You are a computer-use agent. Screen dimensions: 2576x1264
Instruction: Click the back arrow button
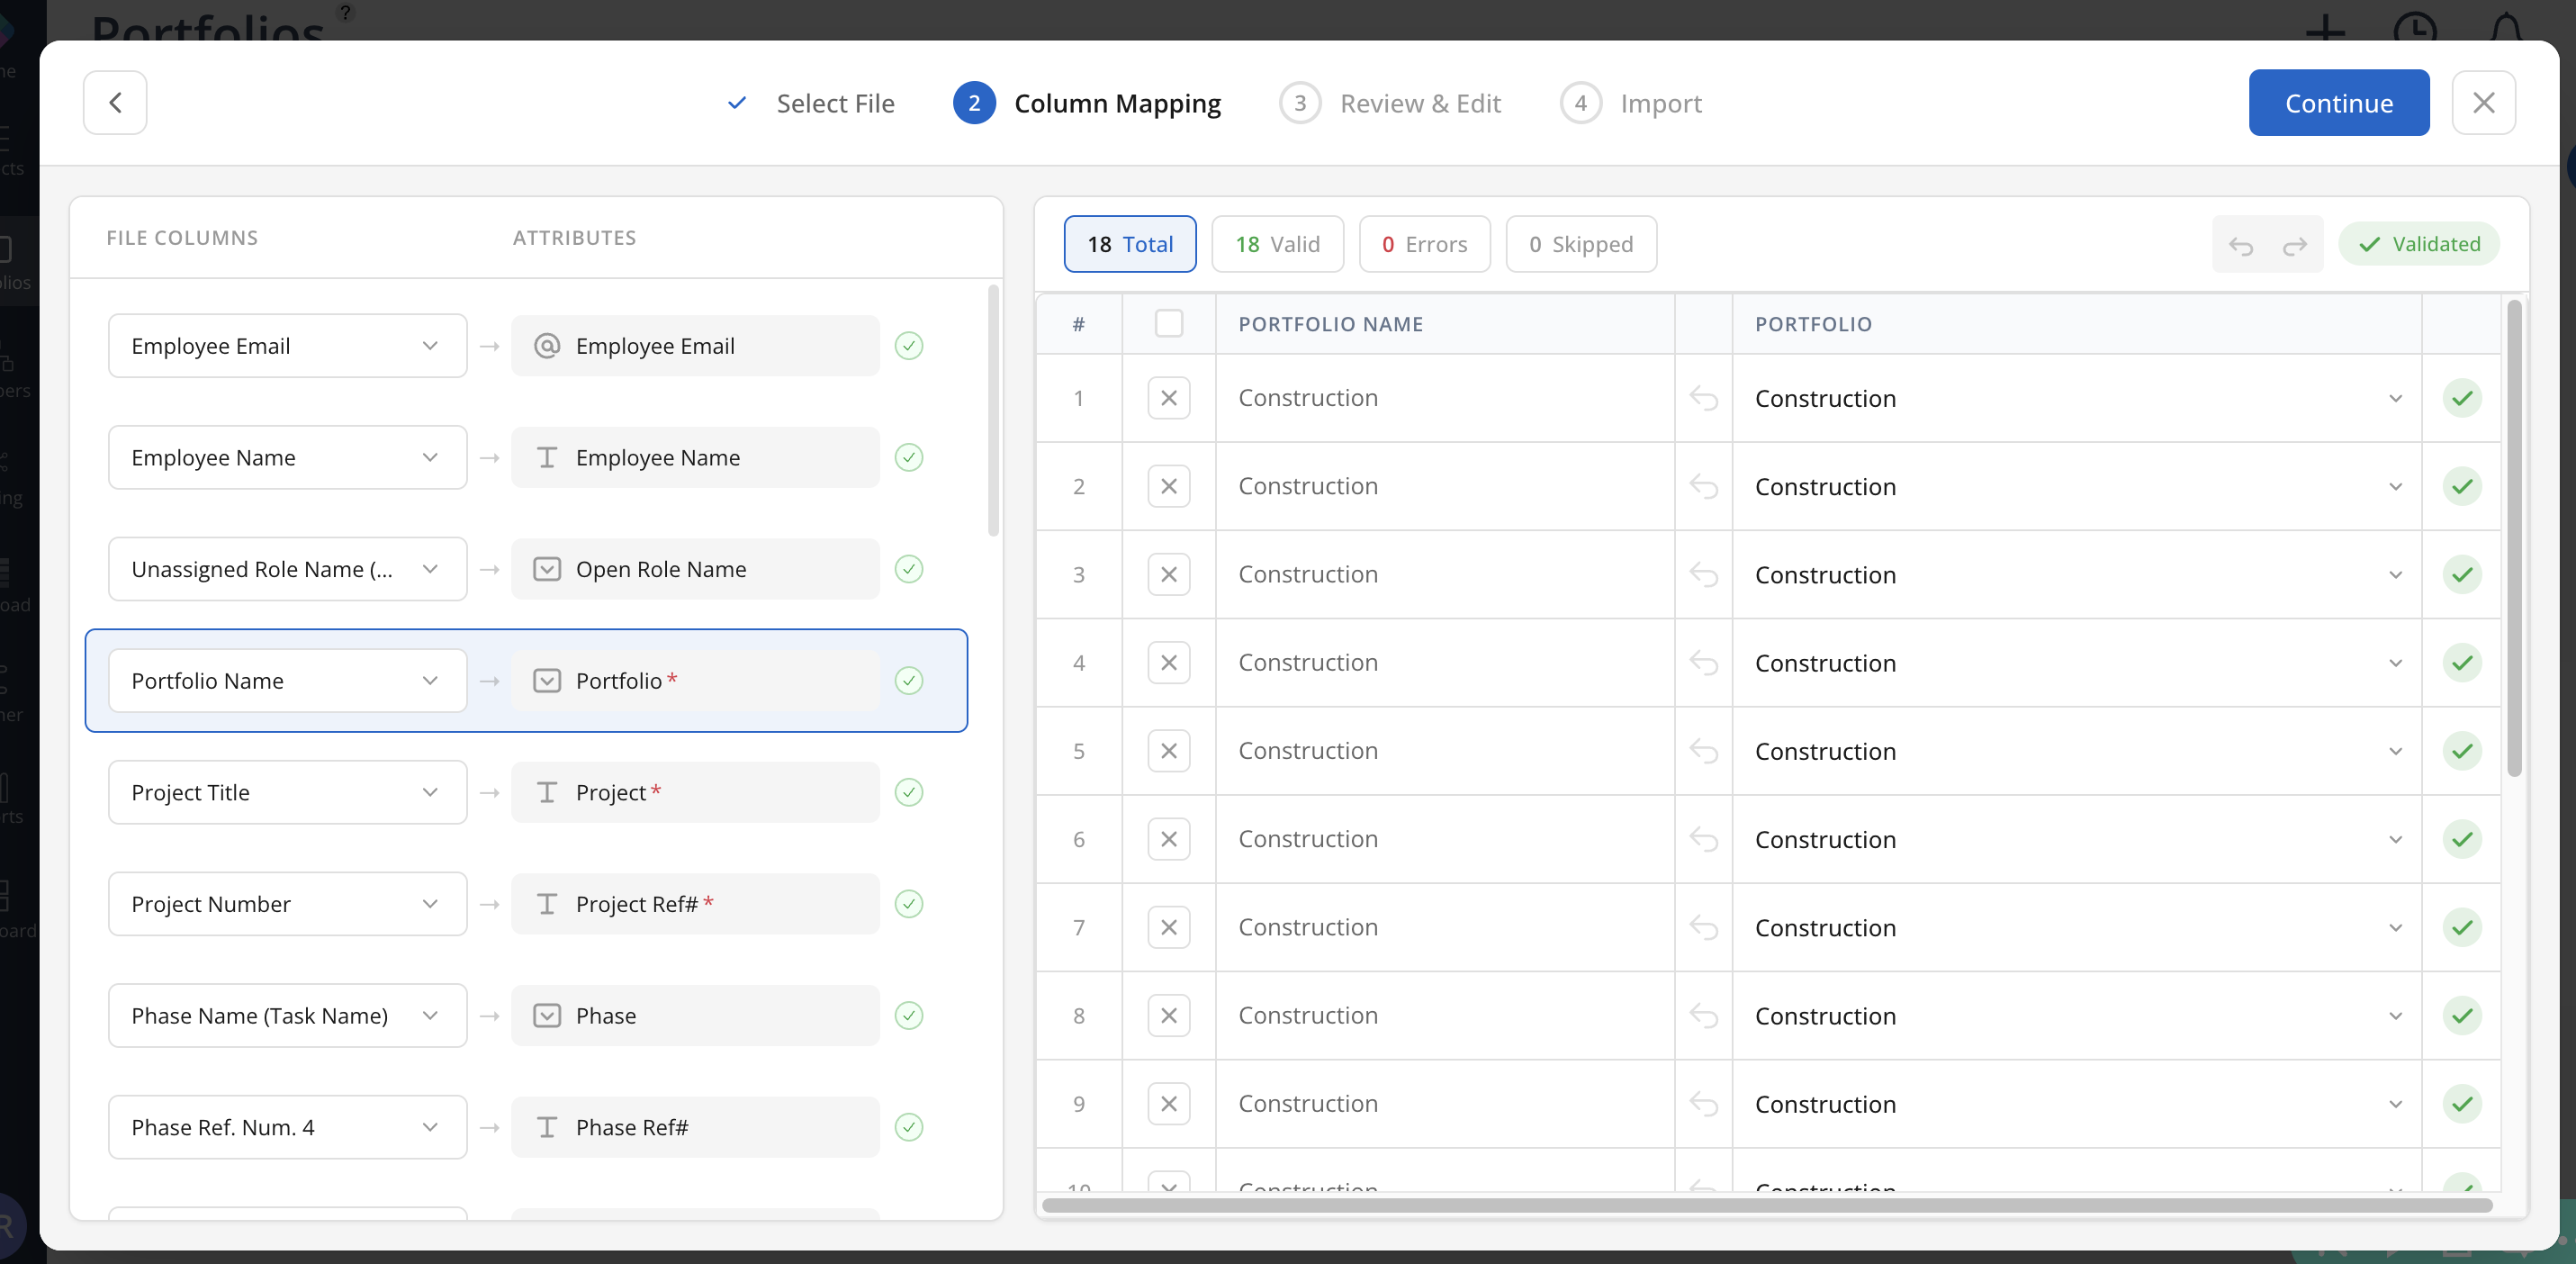(115, 102)
